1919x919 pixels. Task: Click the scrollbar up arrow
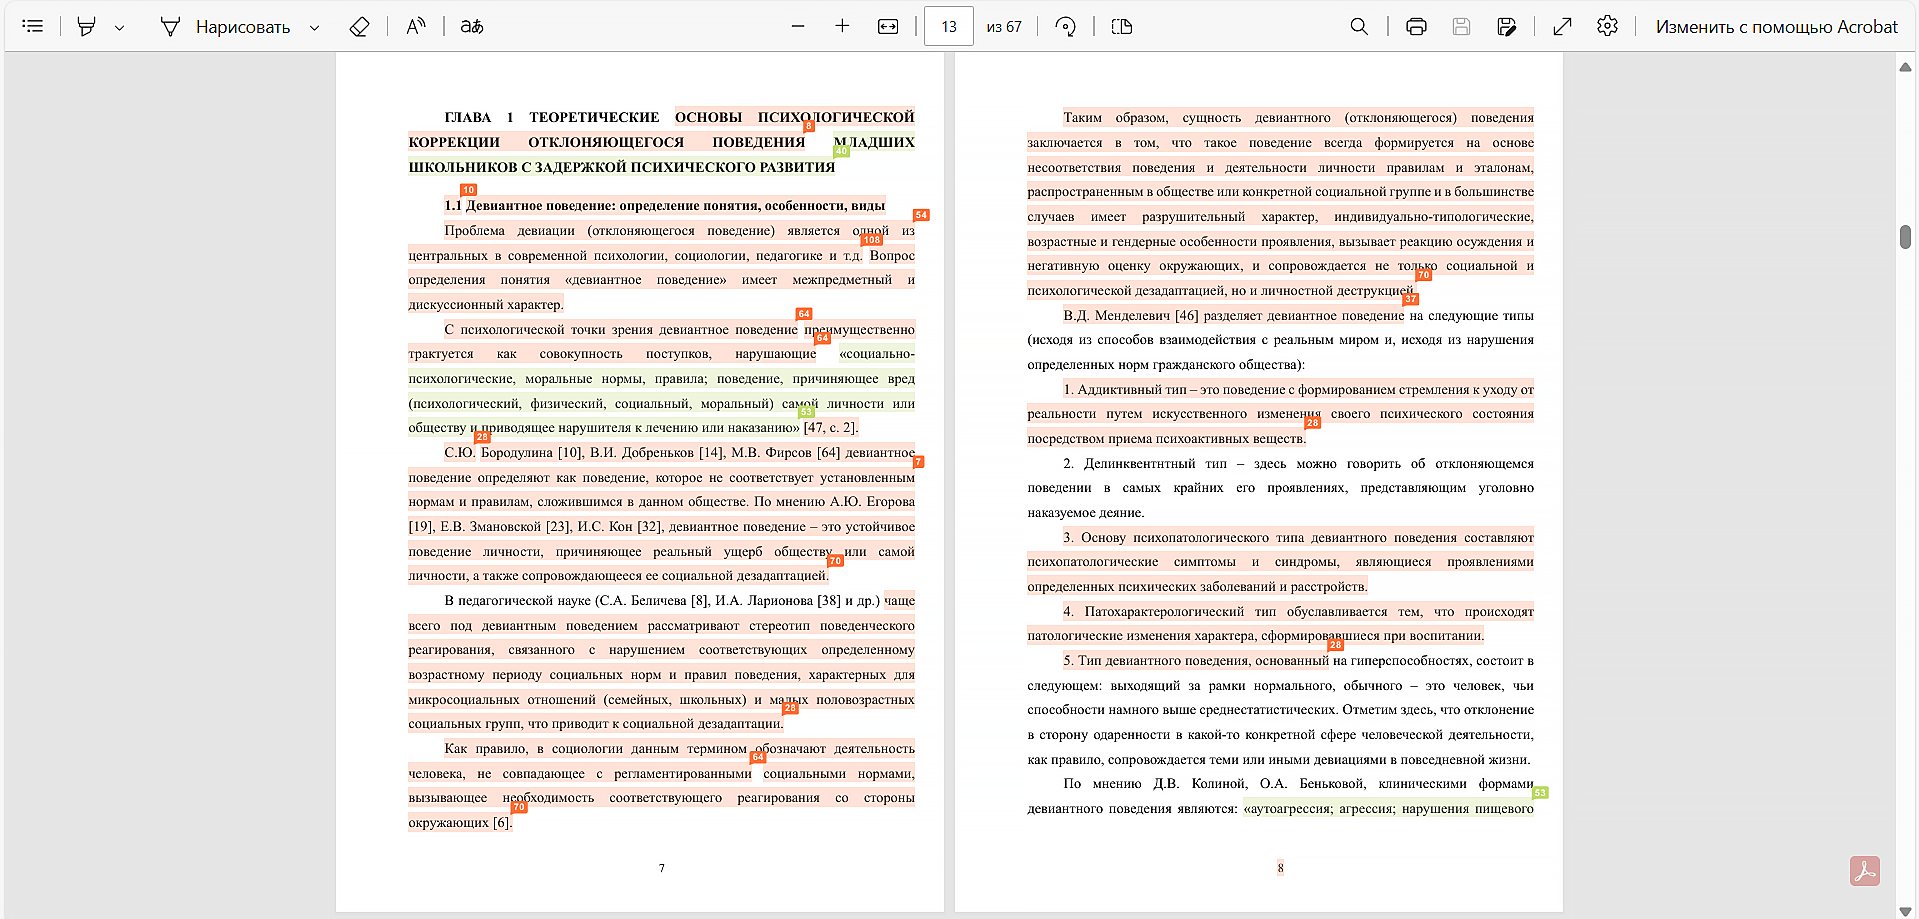click(x=1905, y=67)
